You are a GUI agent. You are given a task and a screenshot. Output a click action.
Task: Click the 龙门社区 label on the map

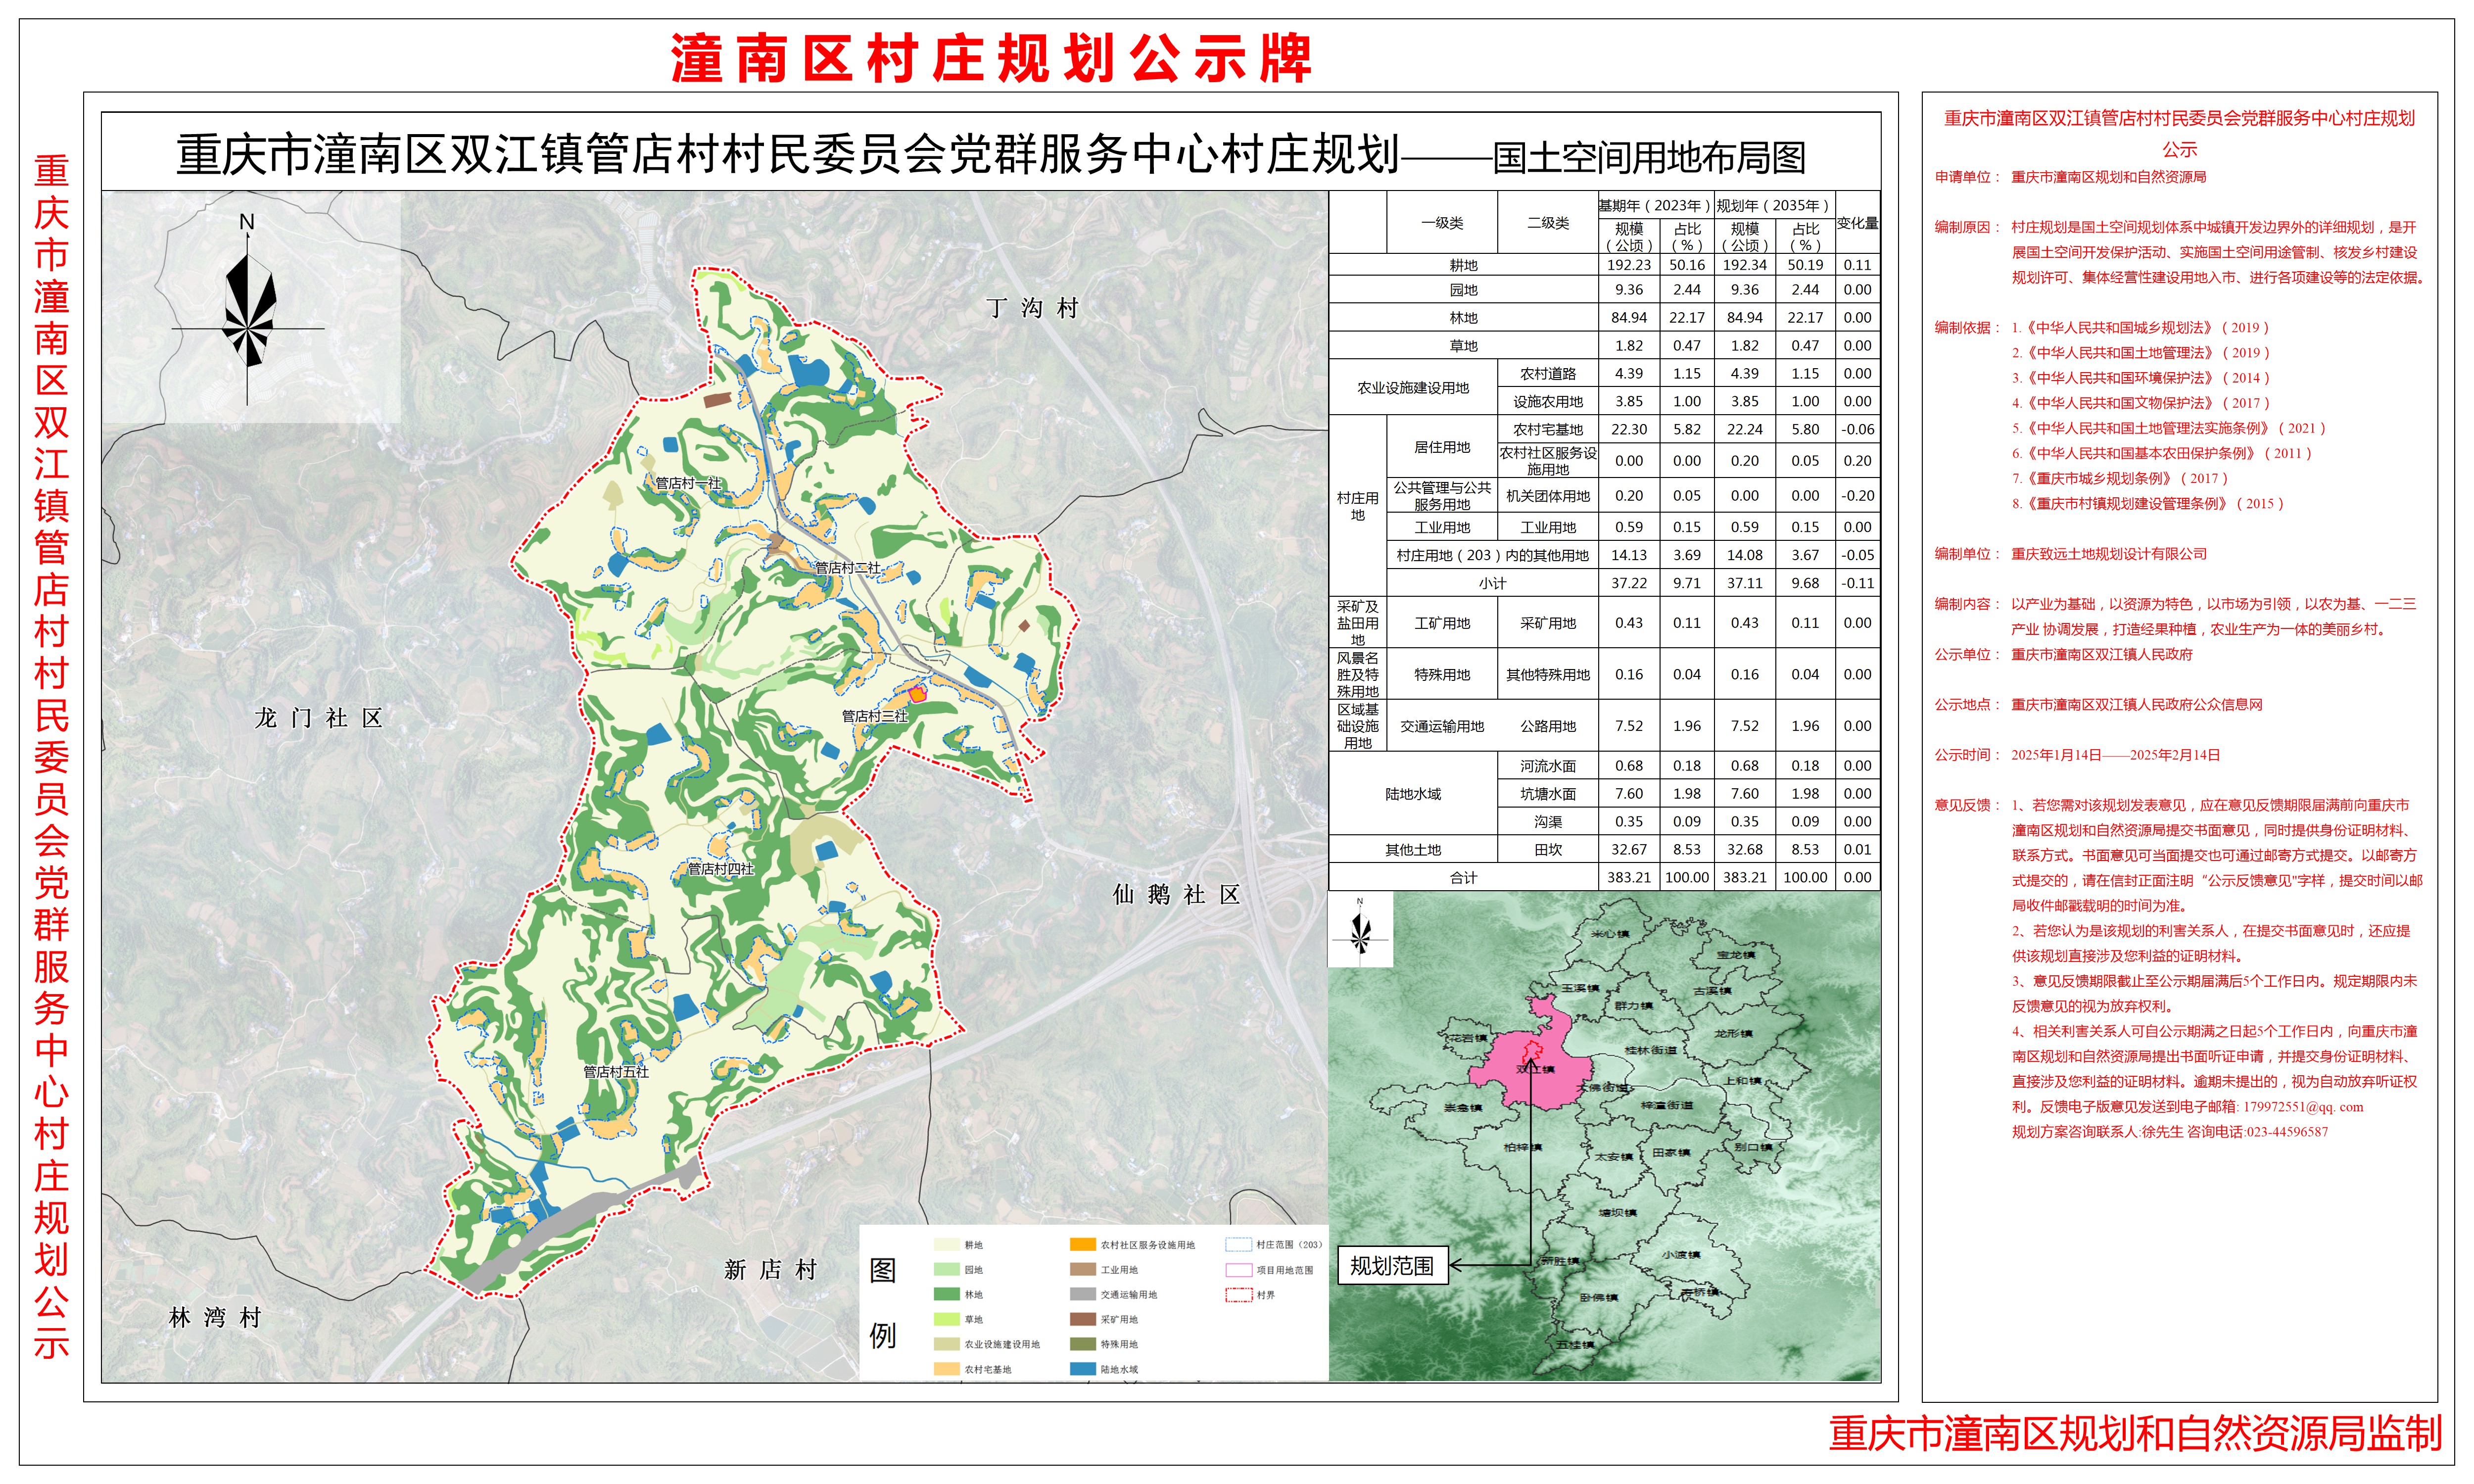[x=318, y=718]
